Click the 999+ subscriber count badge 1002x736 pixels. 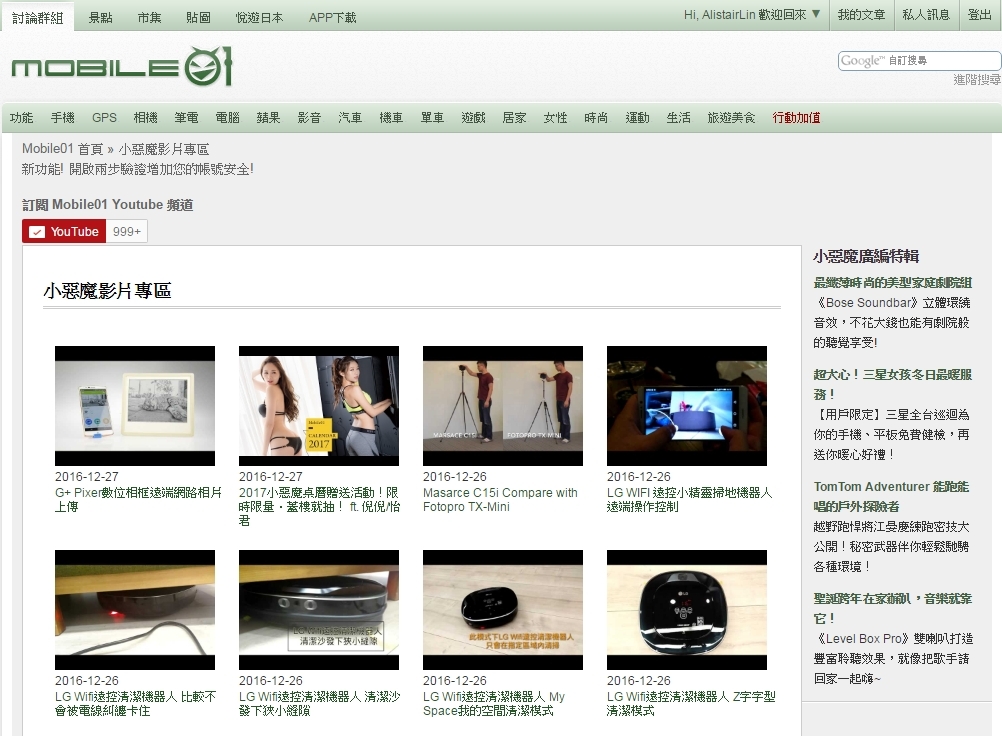pos(127,231)
